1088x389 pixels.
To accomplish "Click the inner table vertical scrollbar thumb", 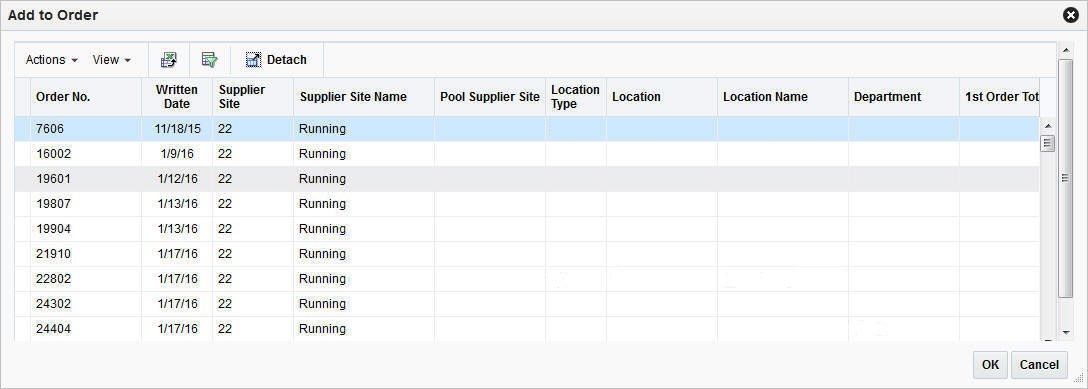I will [1048, 144].
